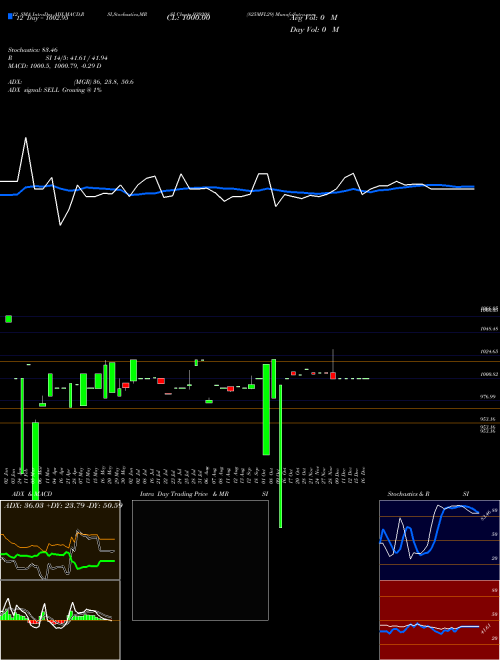The image size is (500, 660).
Task: Click the blue 12-day SMA legend square
Action: 10,16
